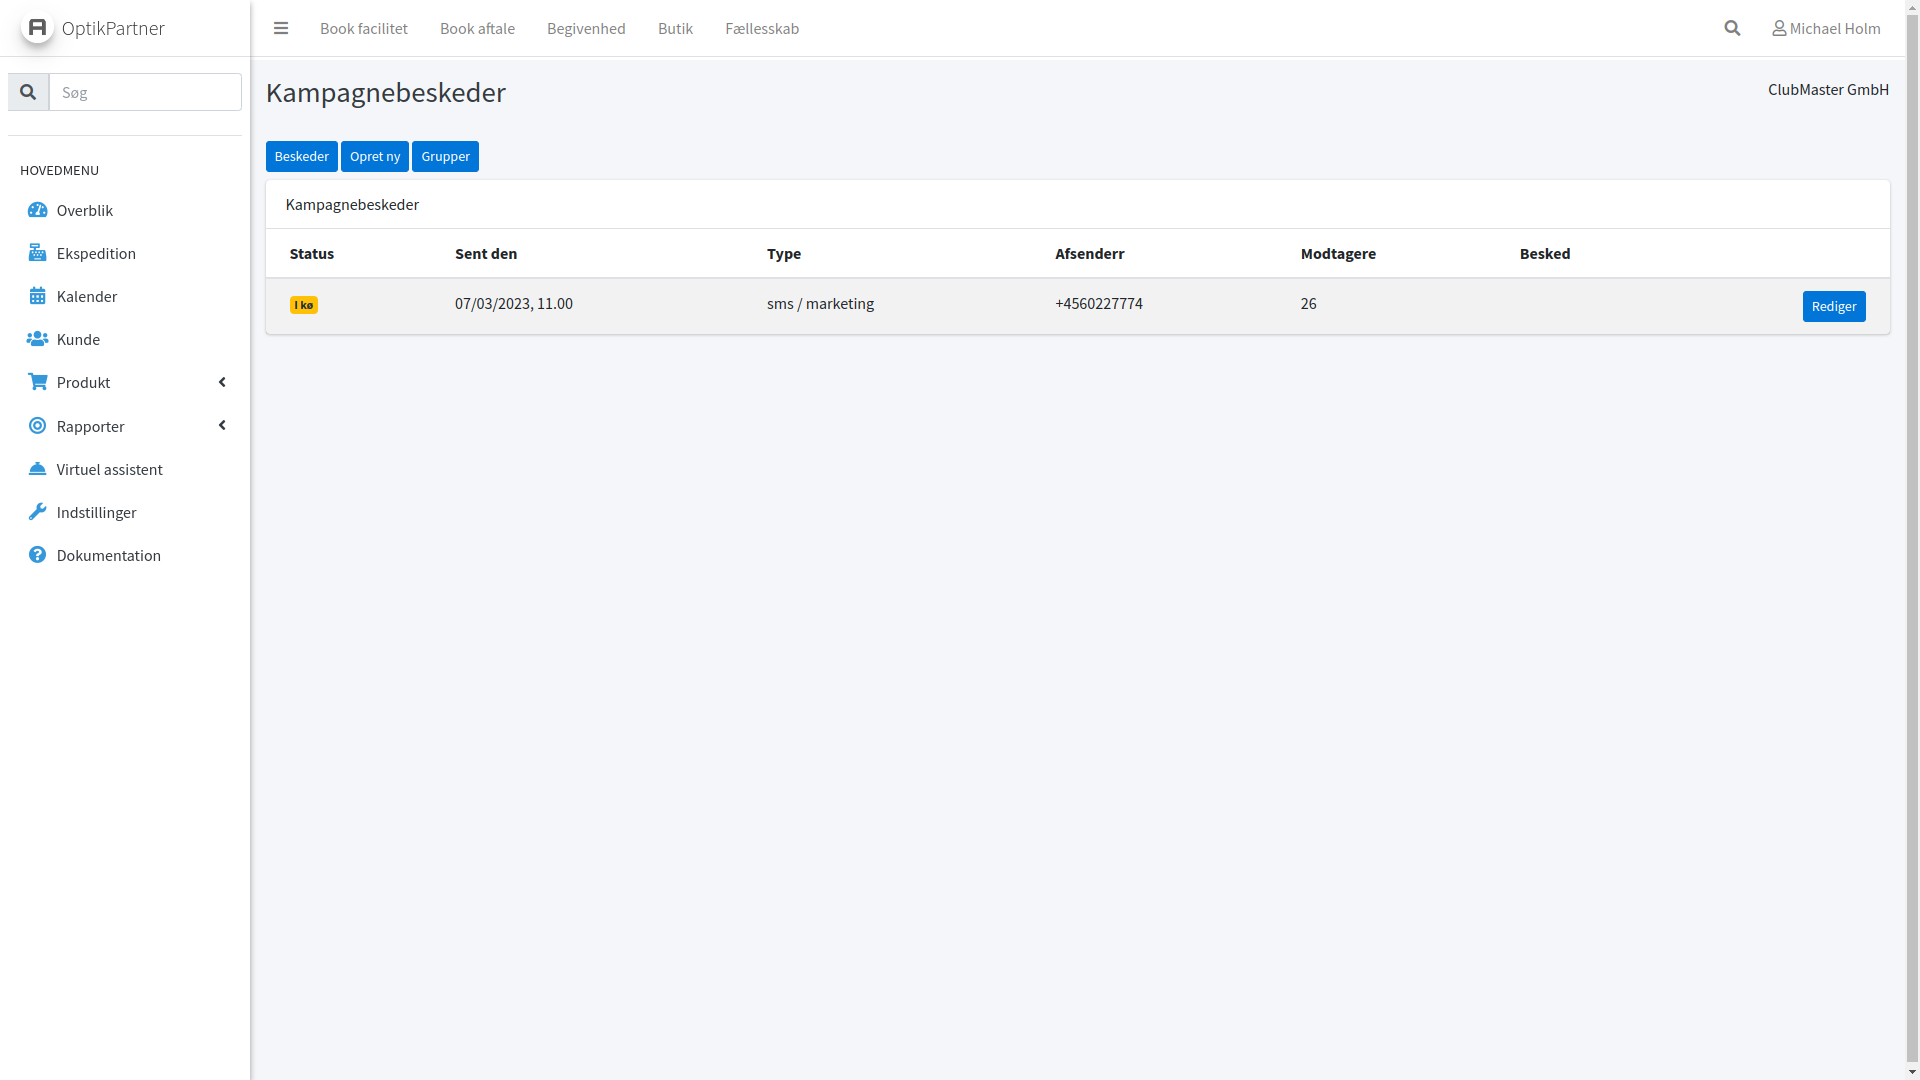
Task: Open the Grupper tab button
Action: 445,156
